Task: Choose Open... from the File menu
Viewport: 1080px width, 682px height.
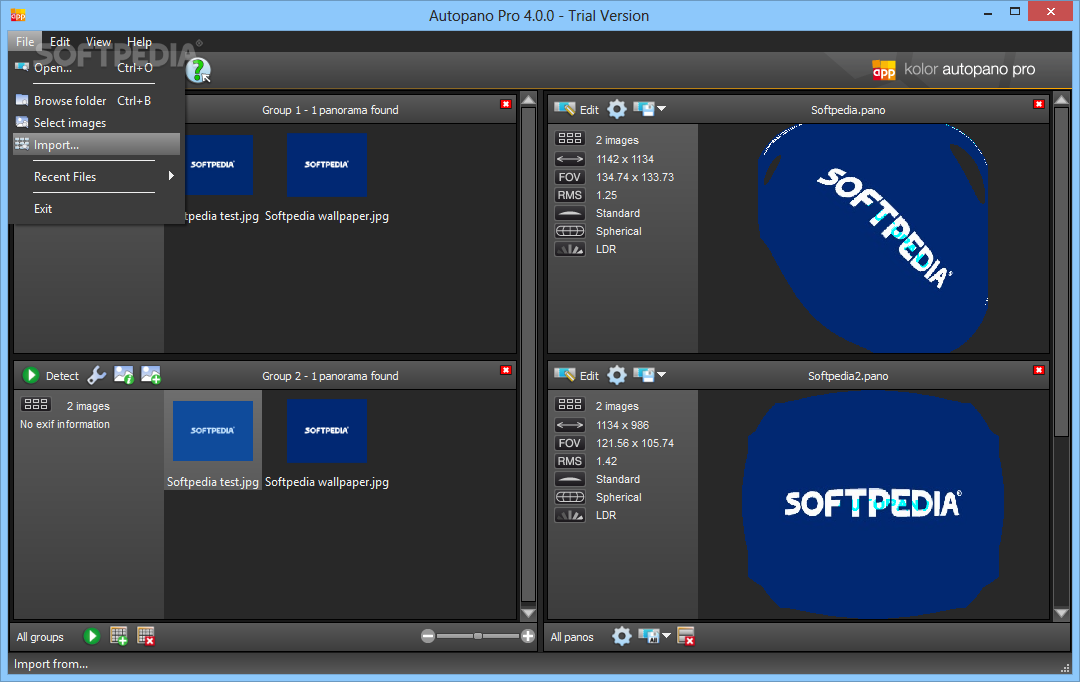Action: 96,68
